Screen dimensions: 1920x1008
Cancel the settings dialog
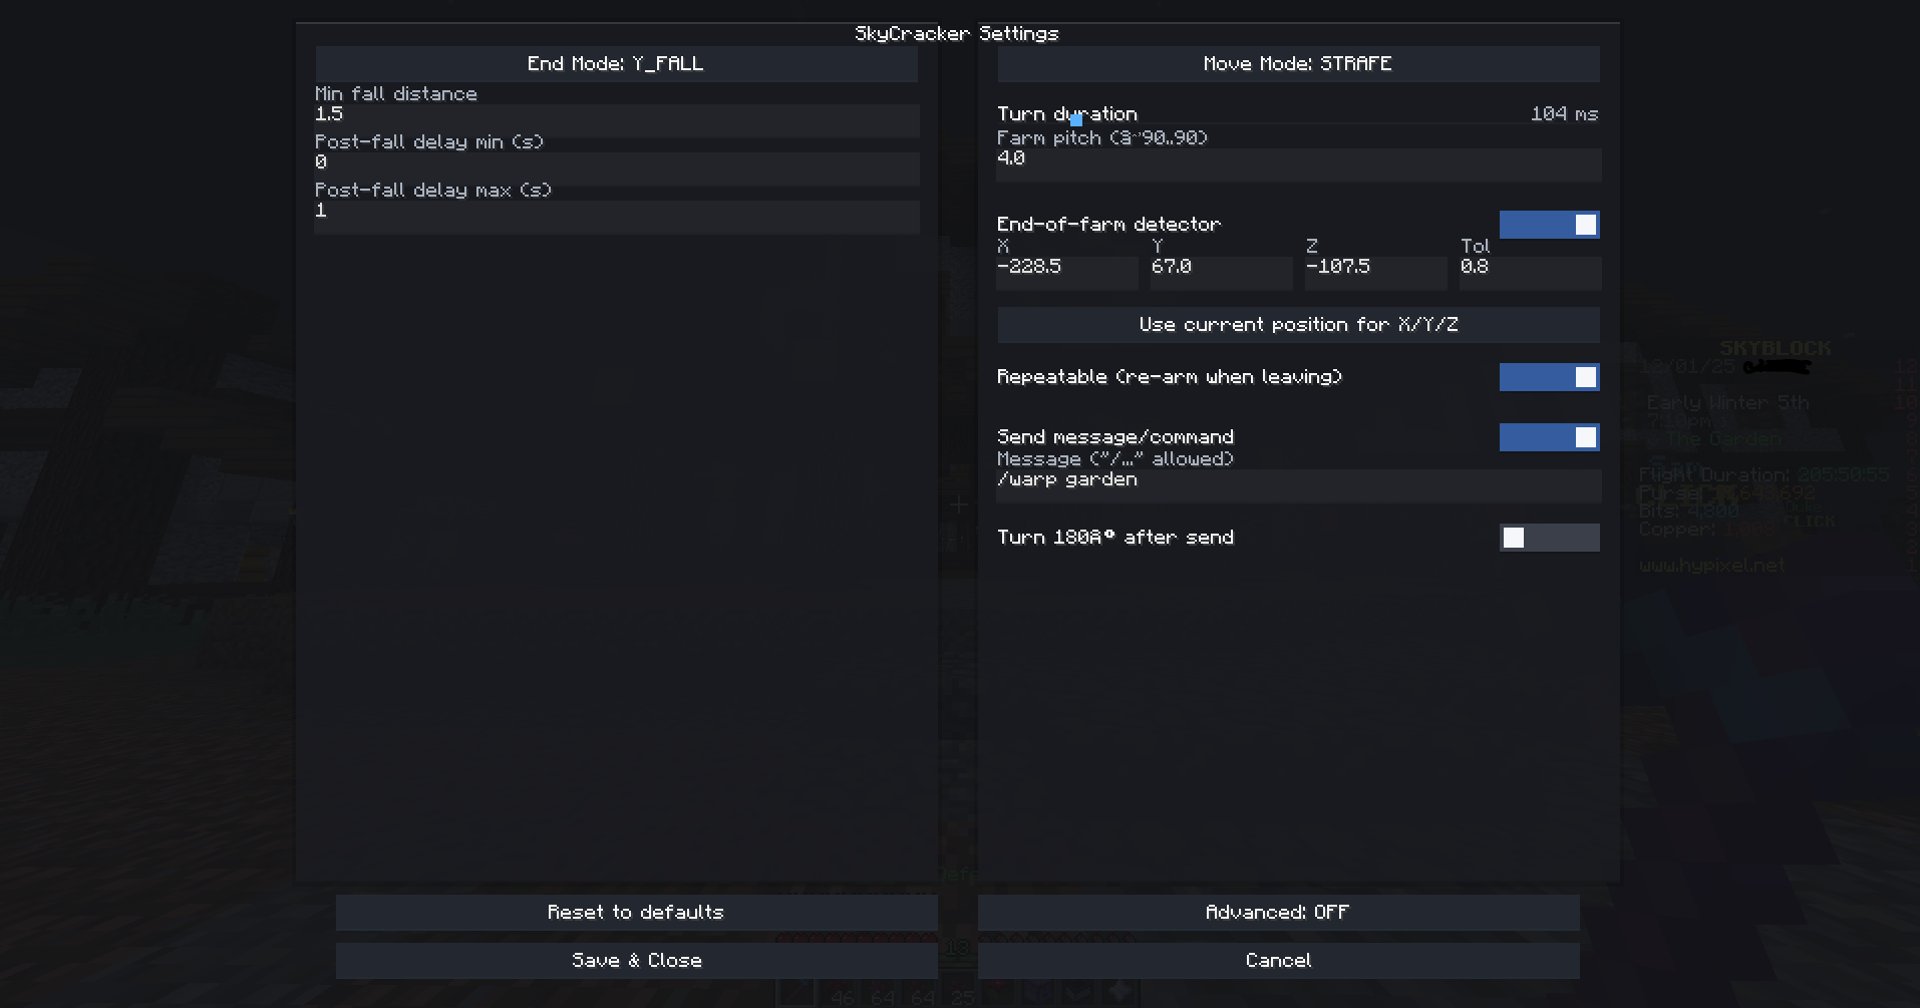click(1278, 960)
